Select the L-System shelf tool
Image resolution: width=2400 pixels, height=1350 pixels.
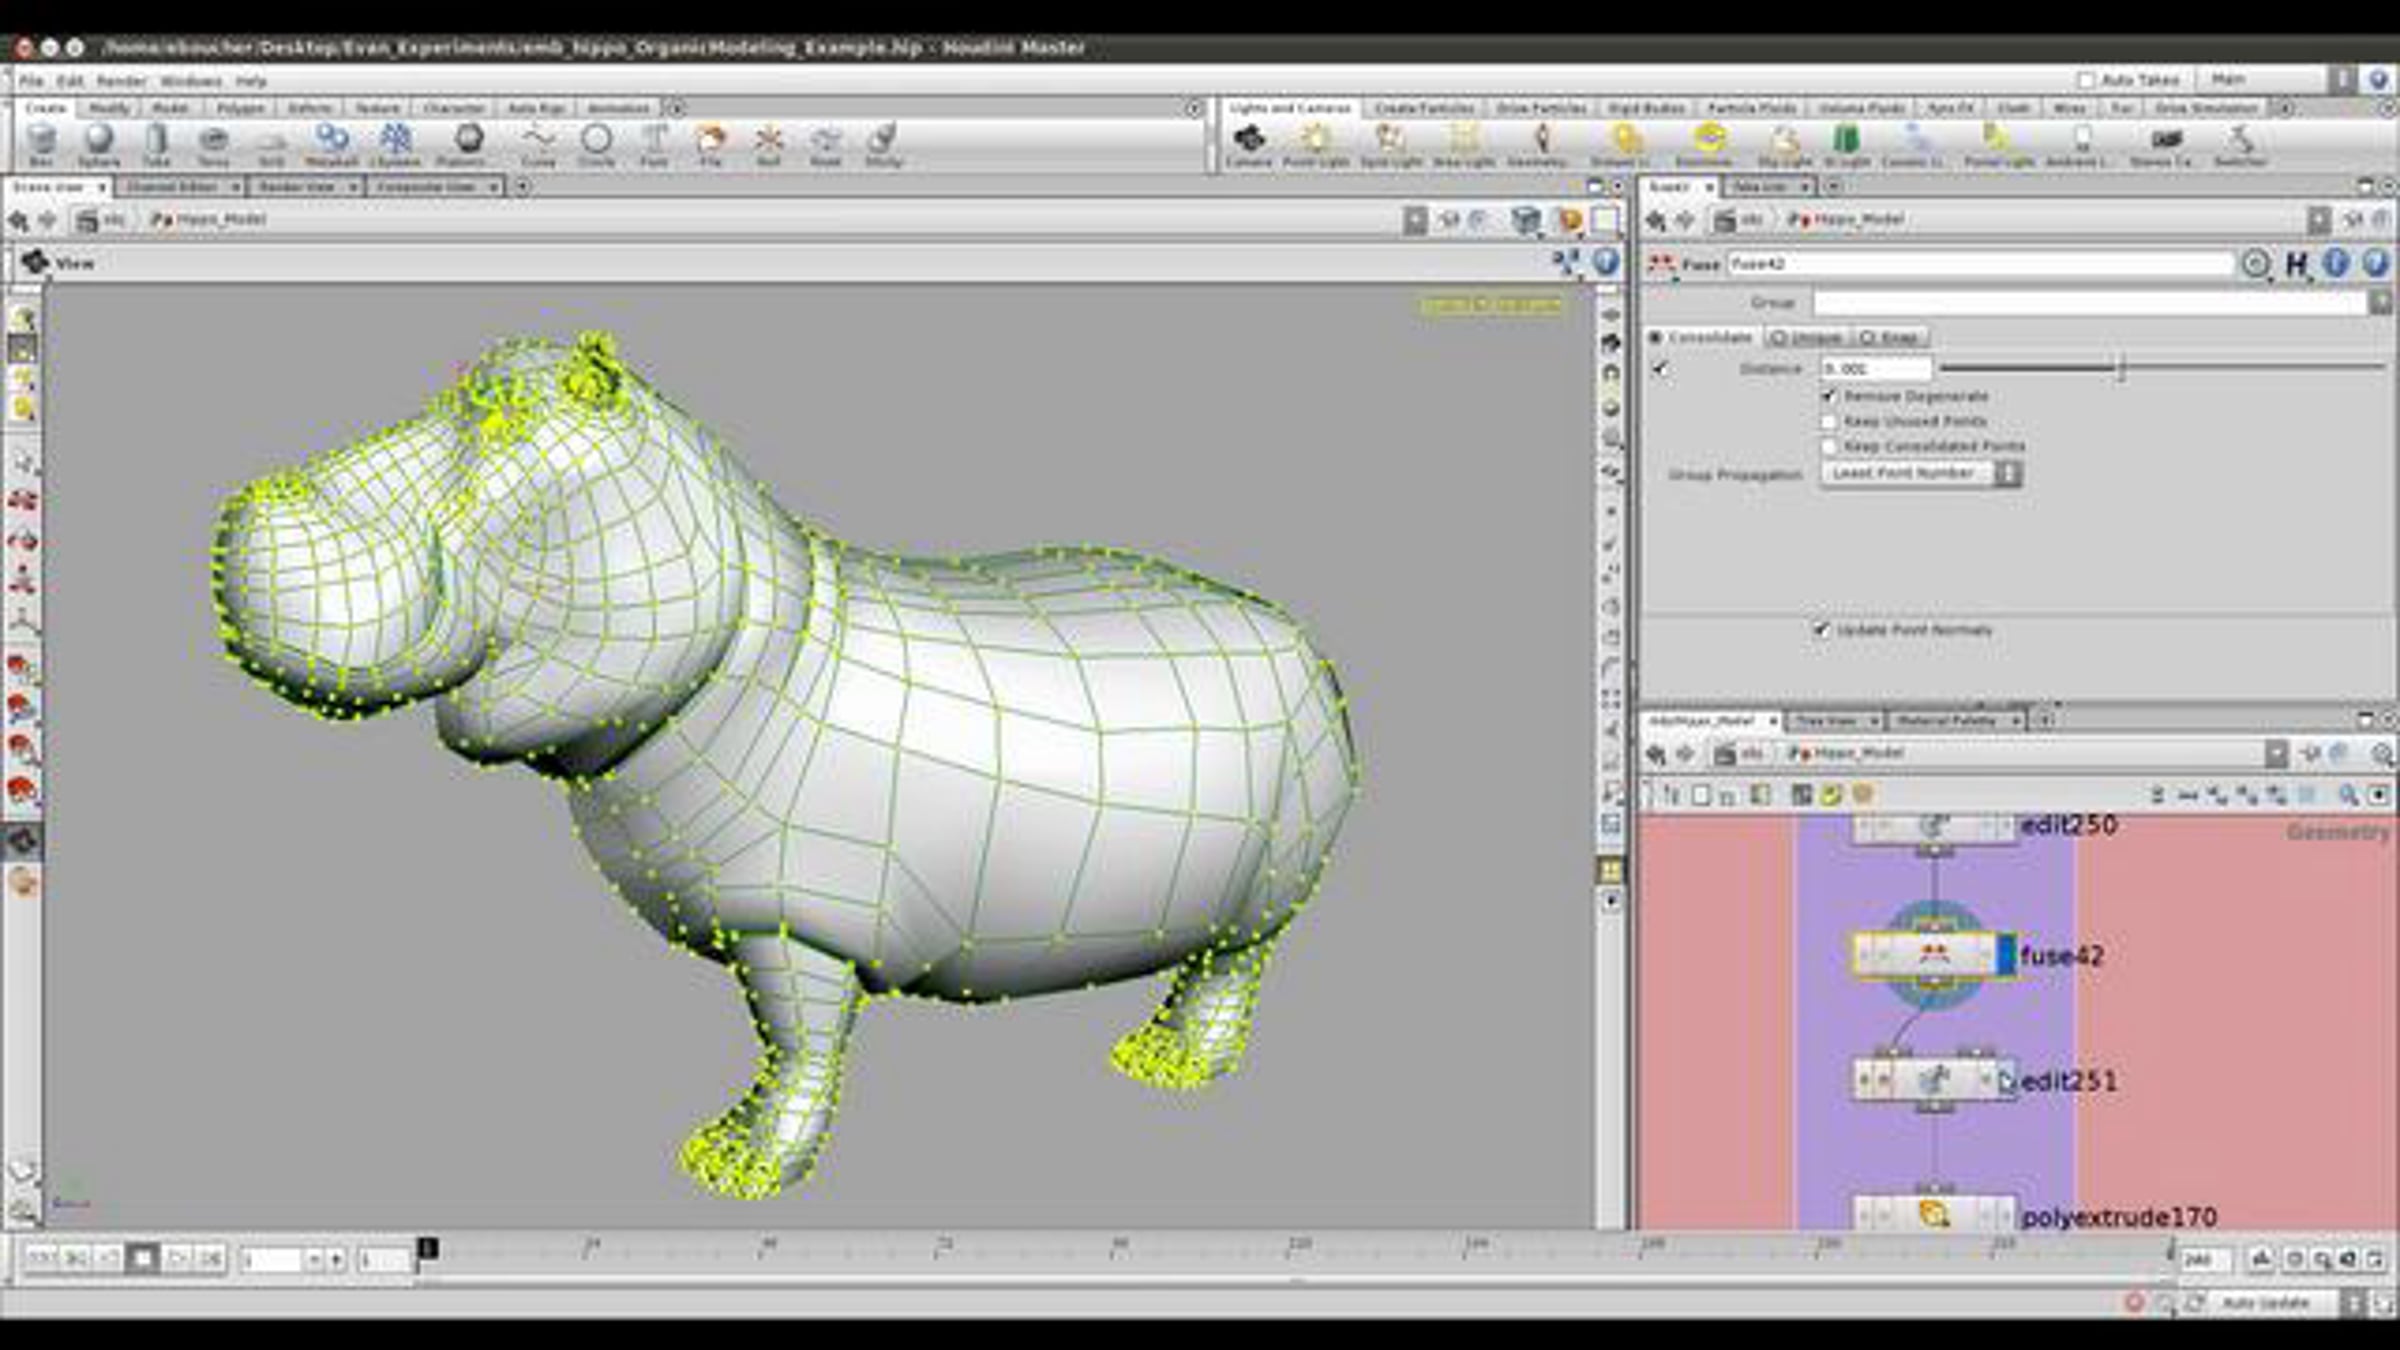[395, 144]
